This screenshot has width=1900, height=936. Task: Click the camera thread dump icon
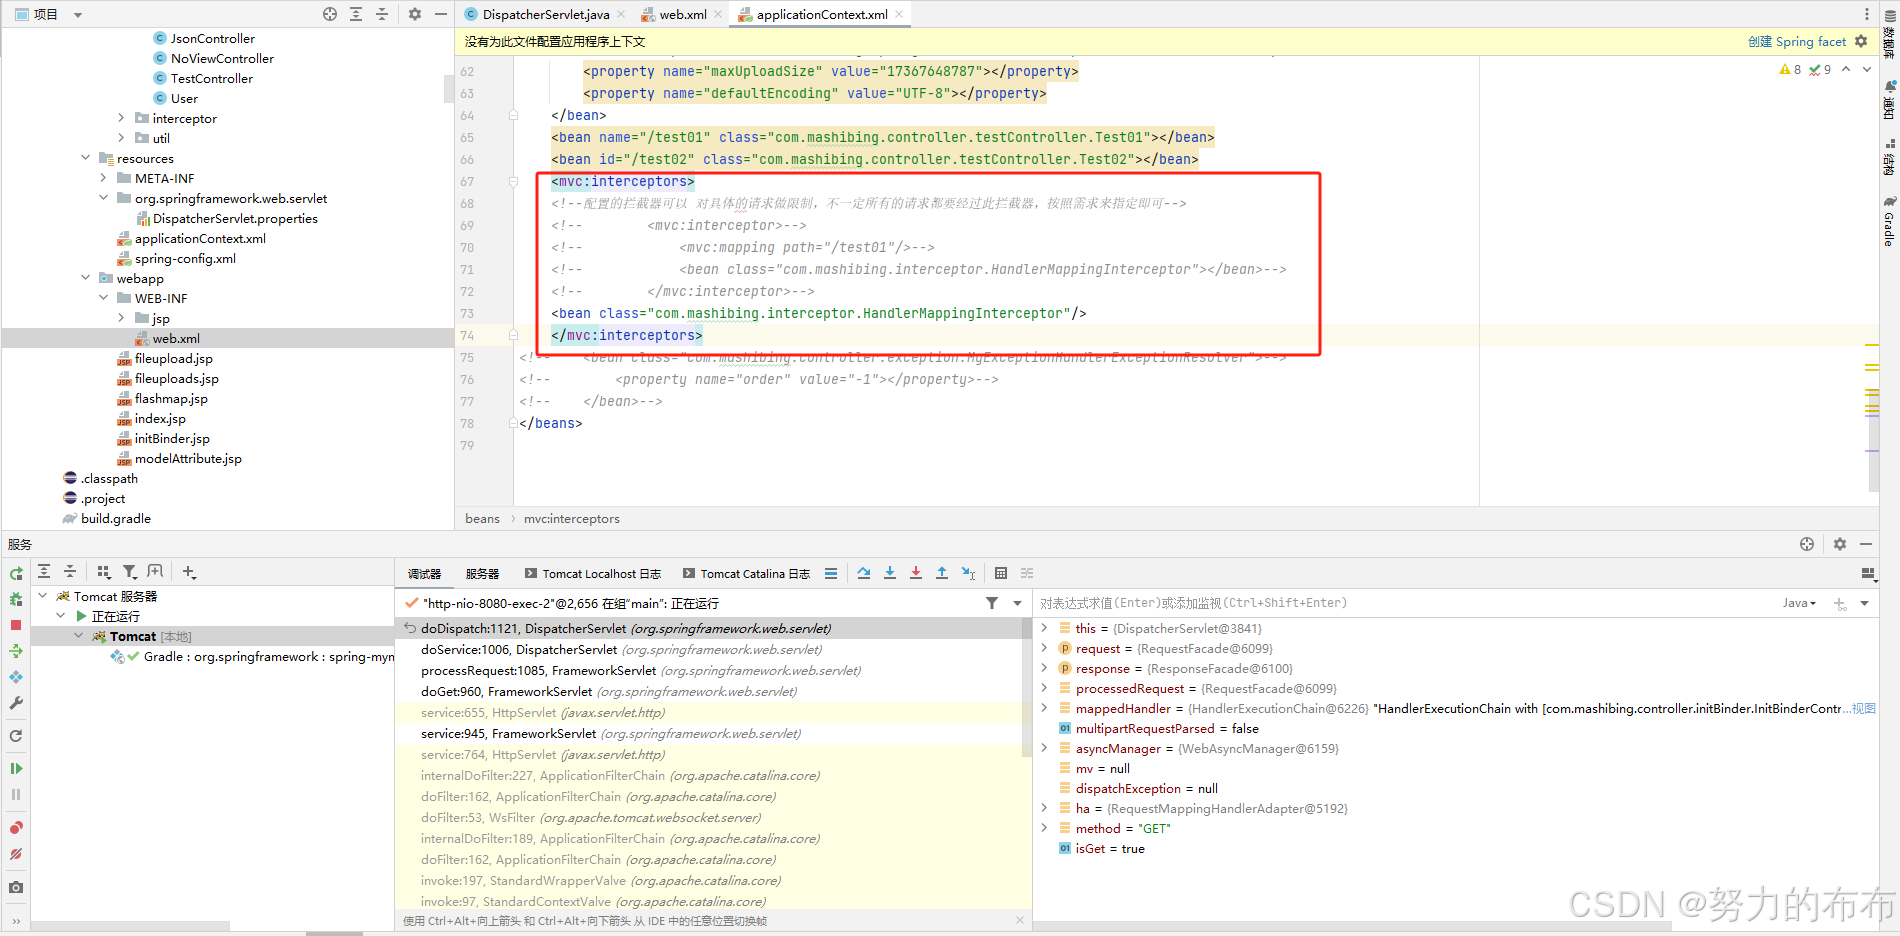[16, 887]
